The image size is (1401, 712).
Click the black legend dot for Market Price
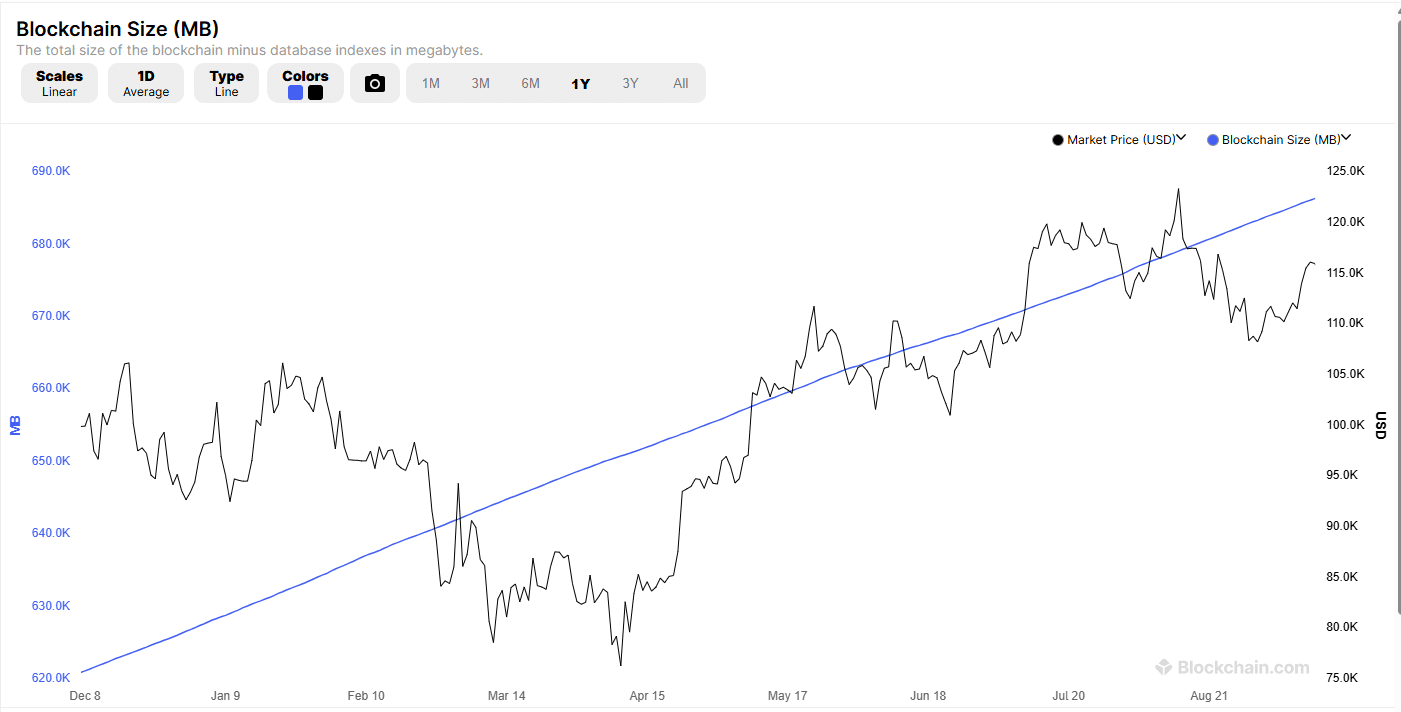[1057, 139]
